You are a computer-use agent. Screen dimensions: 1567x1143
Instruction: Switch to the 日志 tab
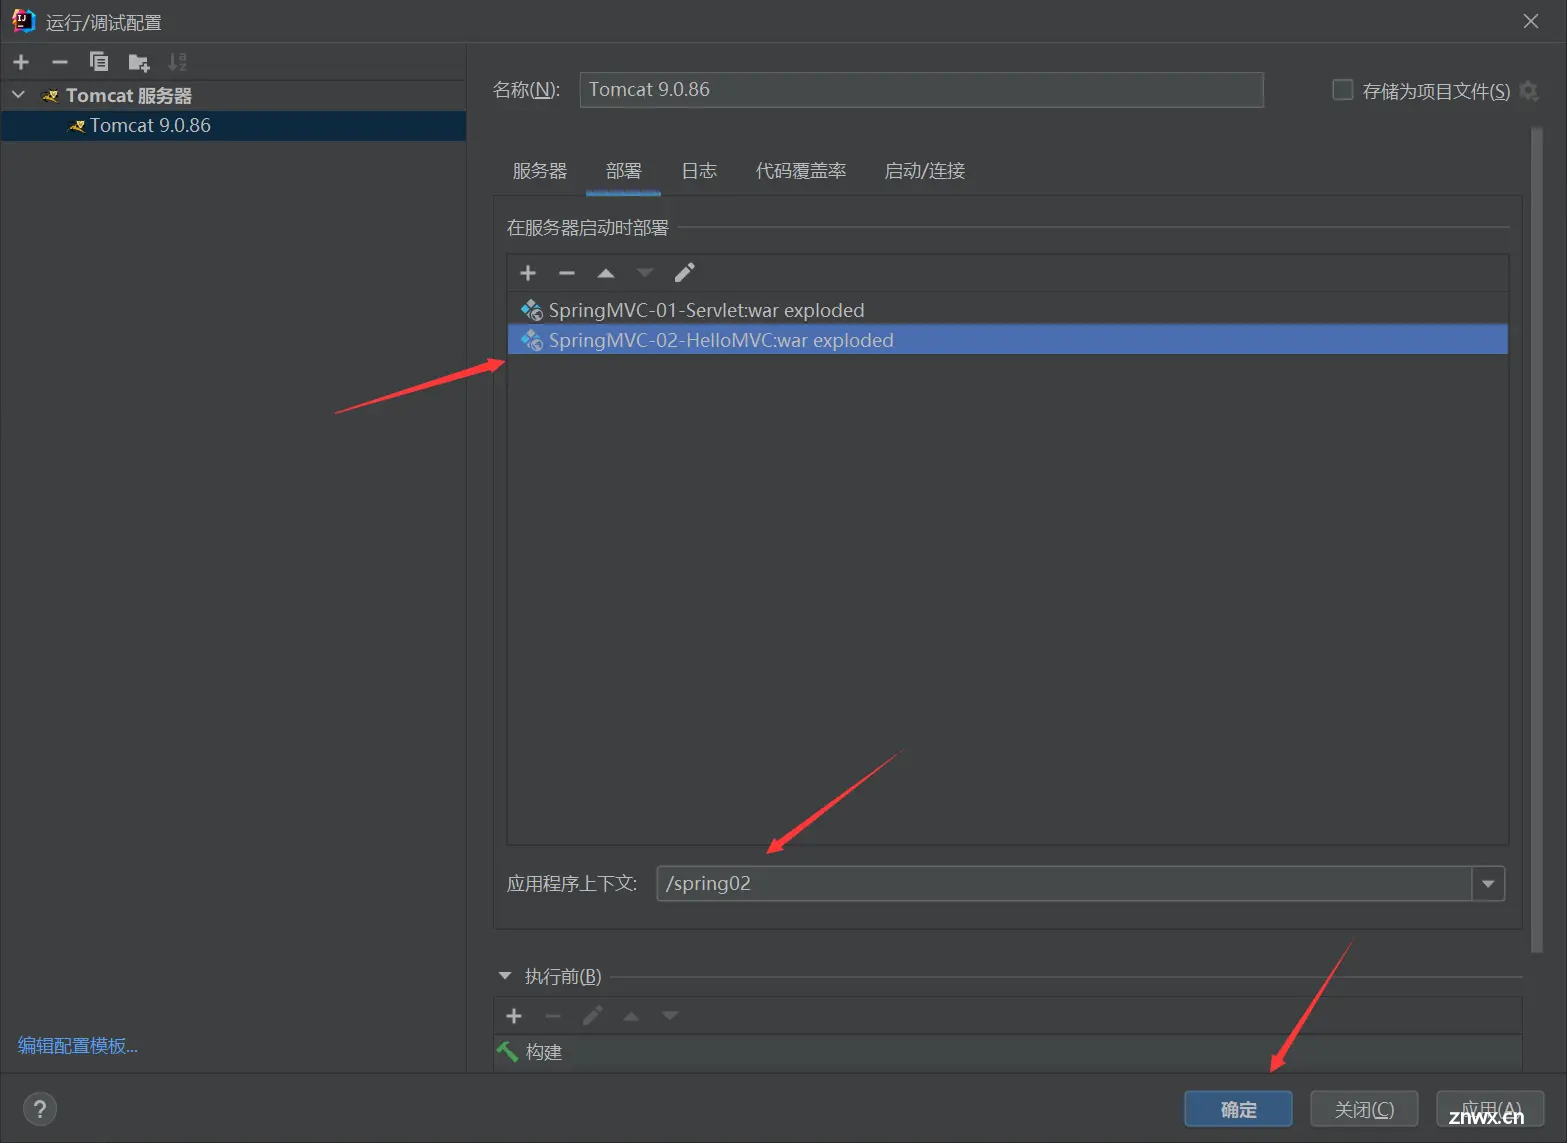click(x=699, y=171)
